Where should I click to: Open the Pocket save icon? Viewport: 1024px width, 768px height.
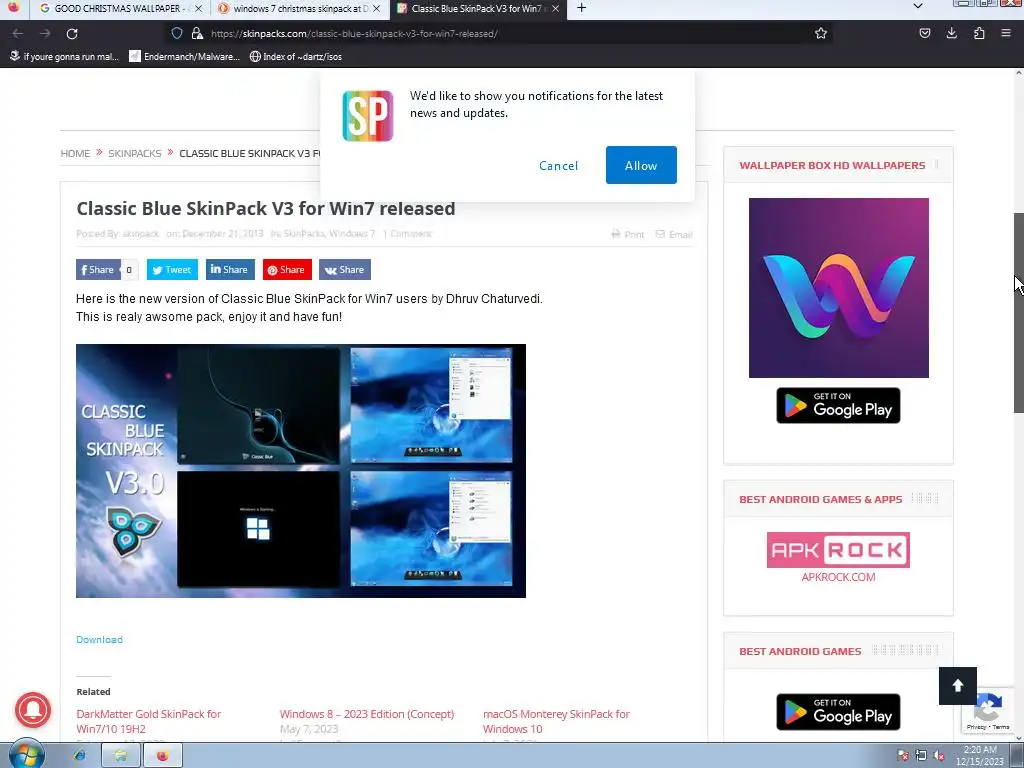click(x=925, y=33)
